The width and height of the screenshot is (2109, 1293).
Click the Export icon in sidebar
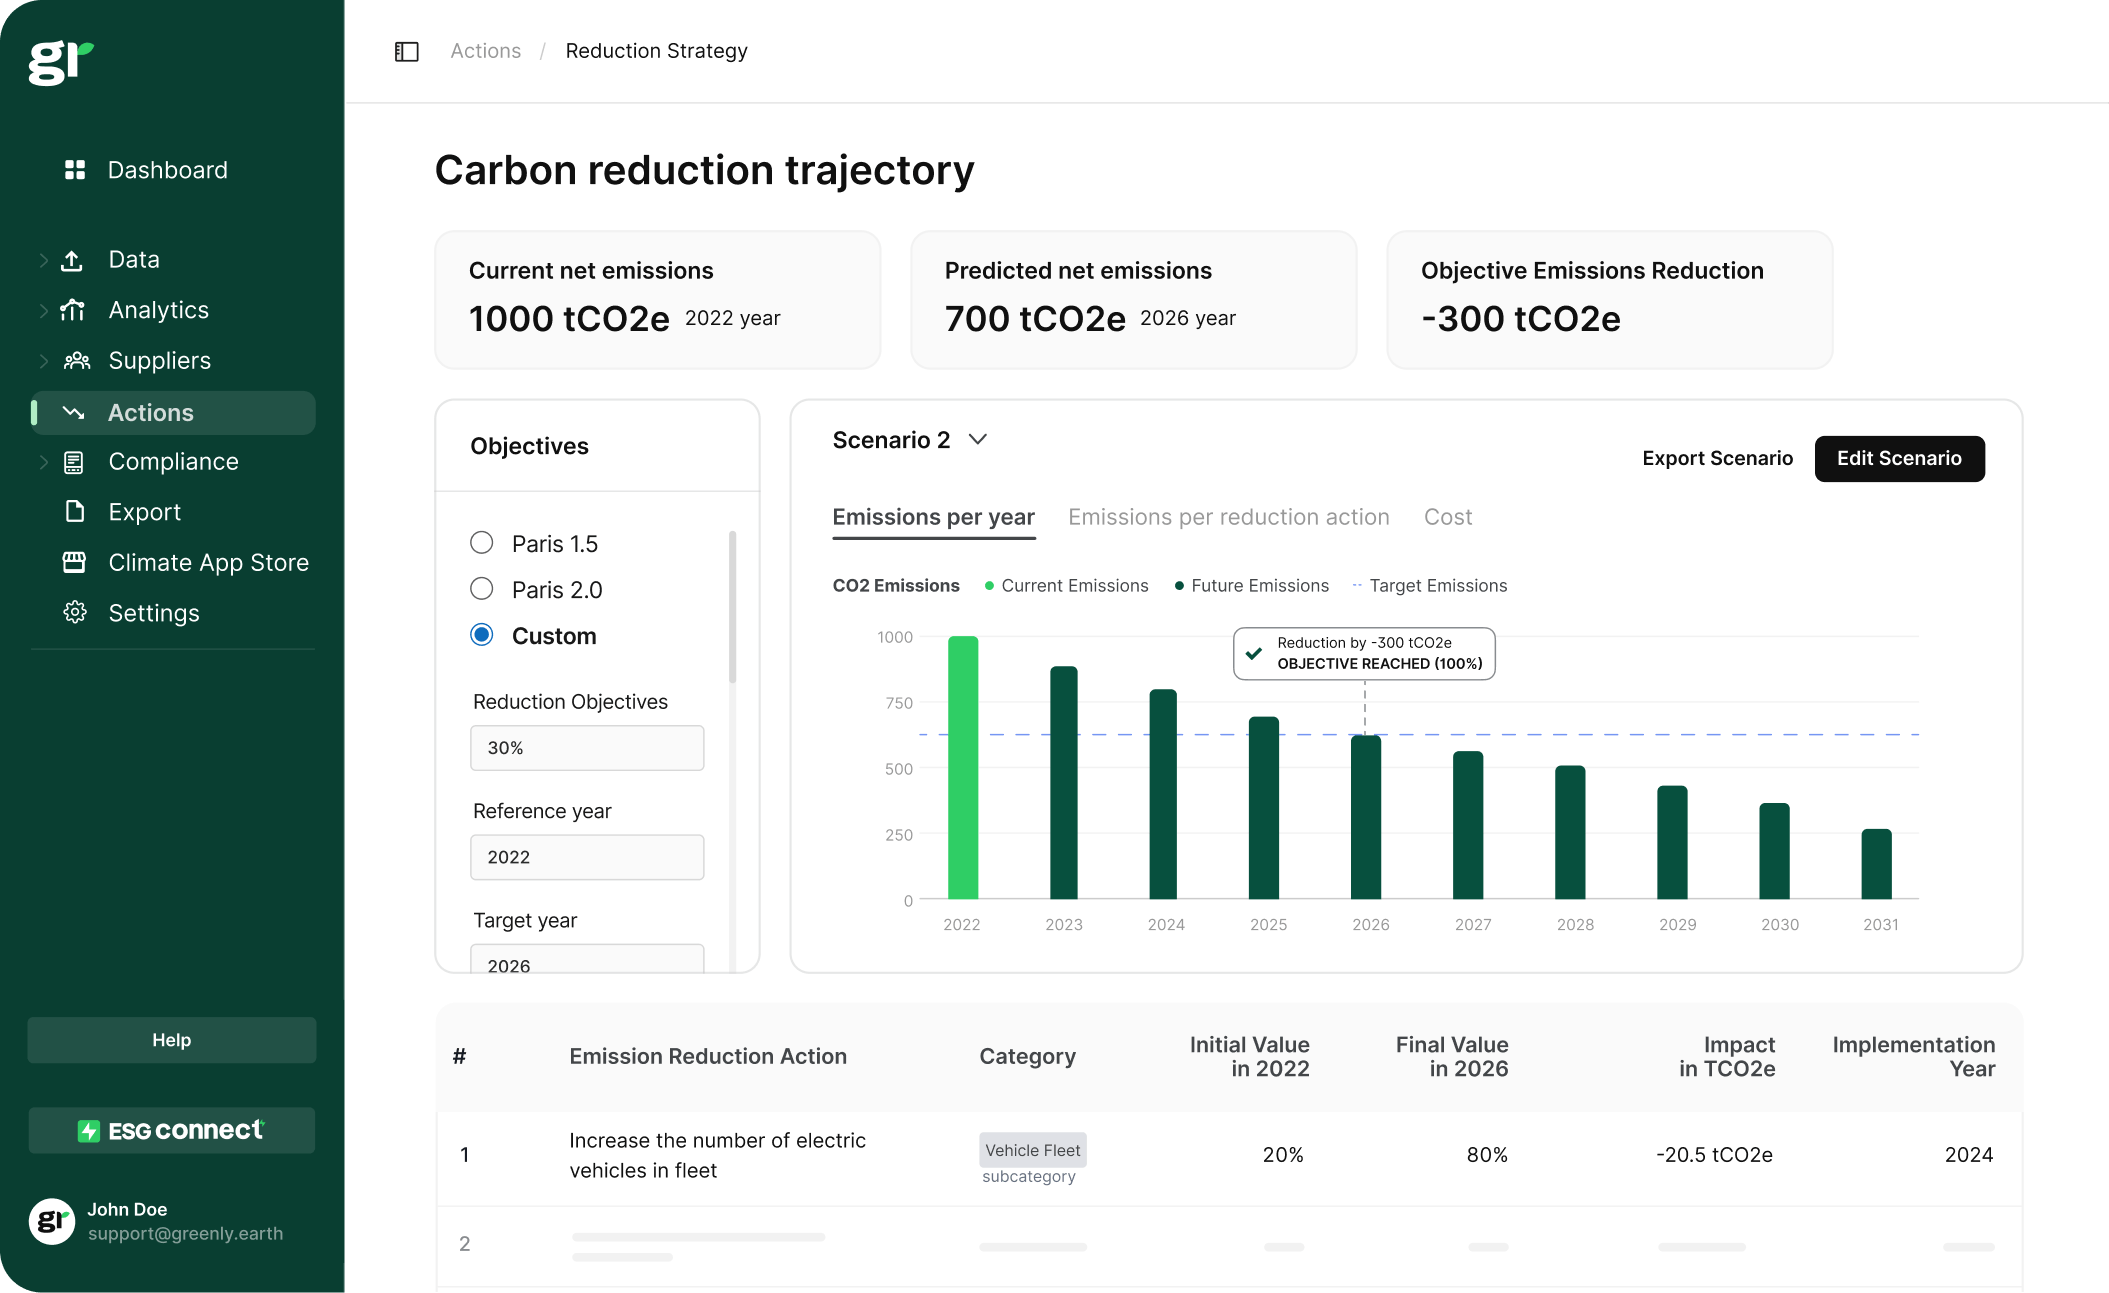click(72, 512)
